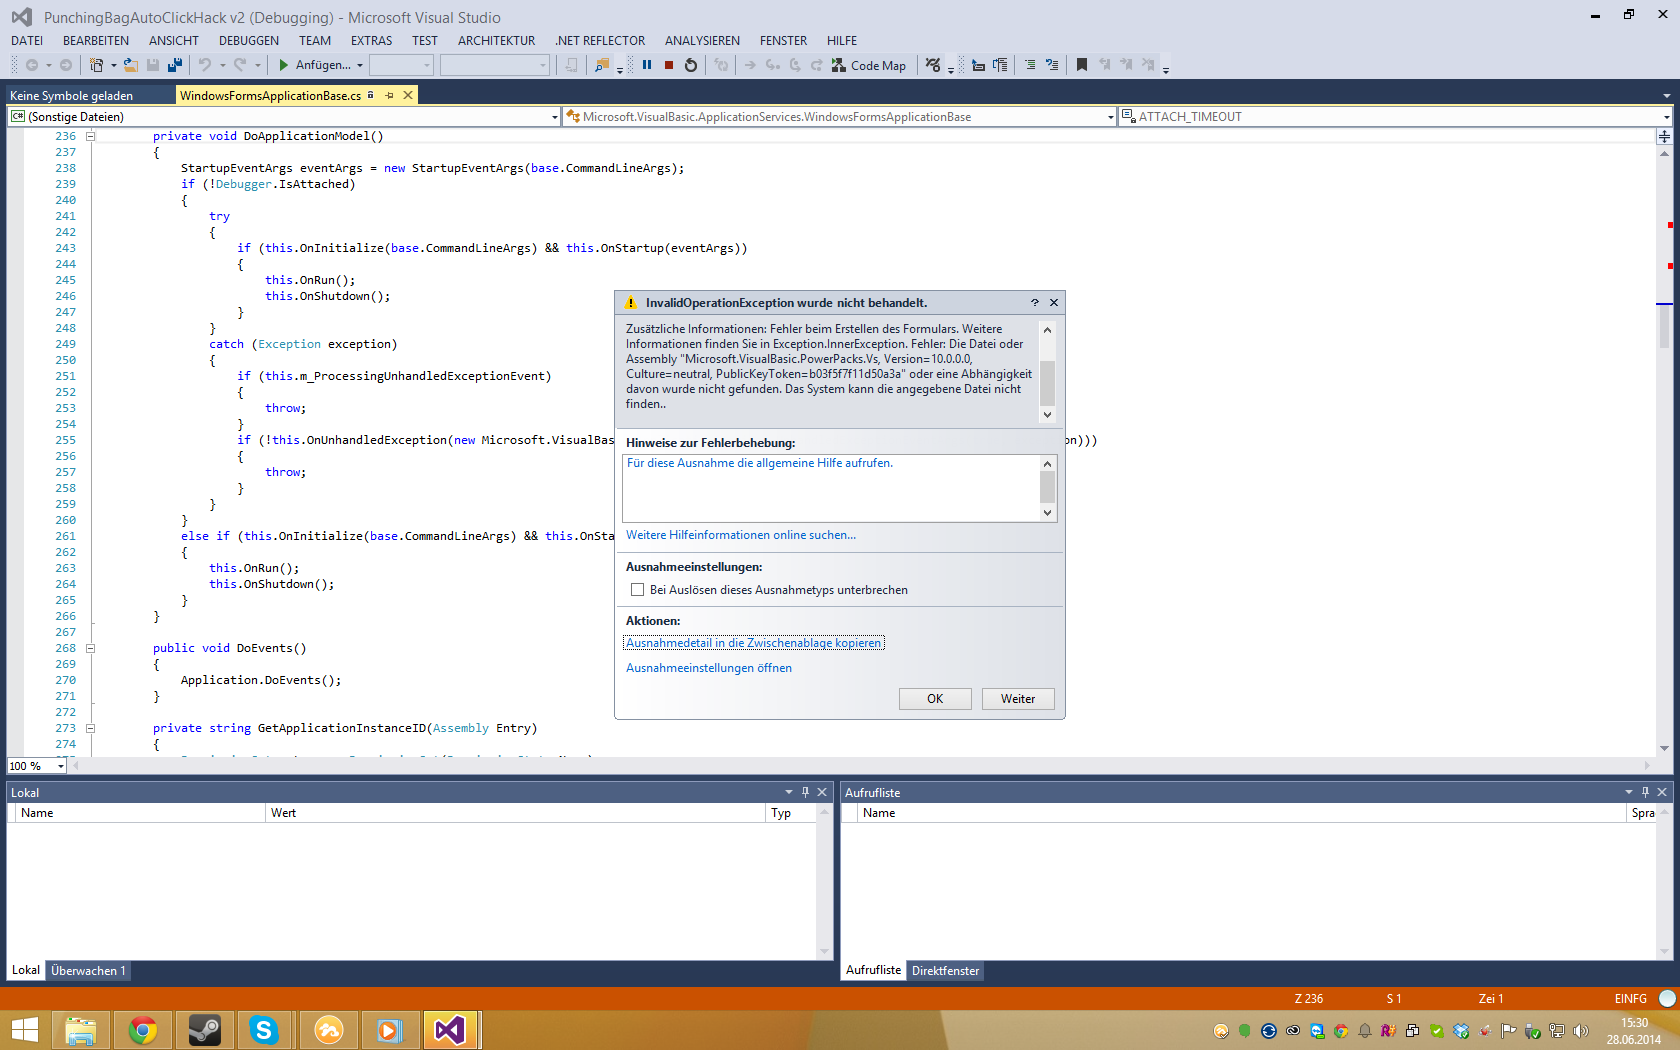The image size is (1680, 1050).
Task: Open 'Ausnahmeeinstellungen öffnen' link
Action: 709,668
